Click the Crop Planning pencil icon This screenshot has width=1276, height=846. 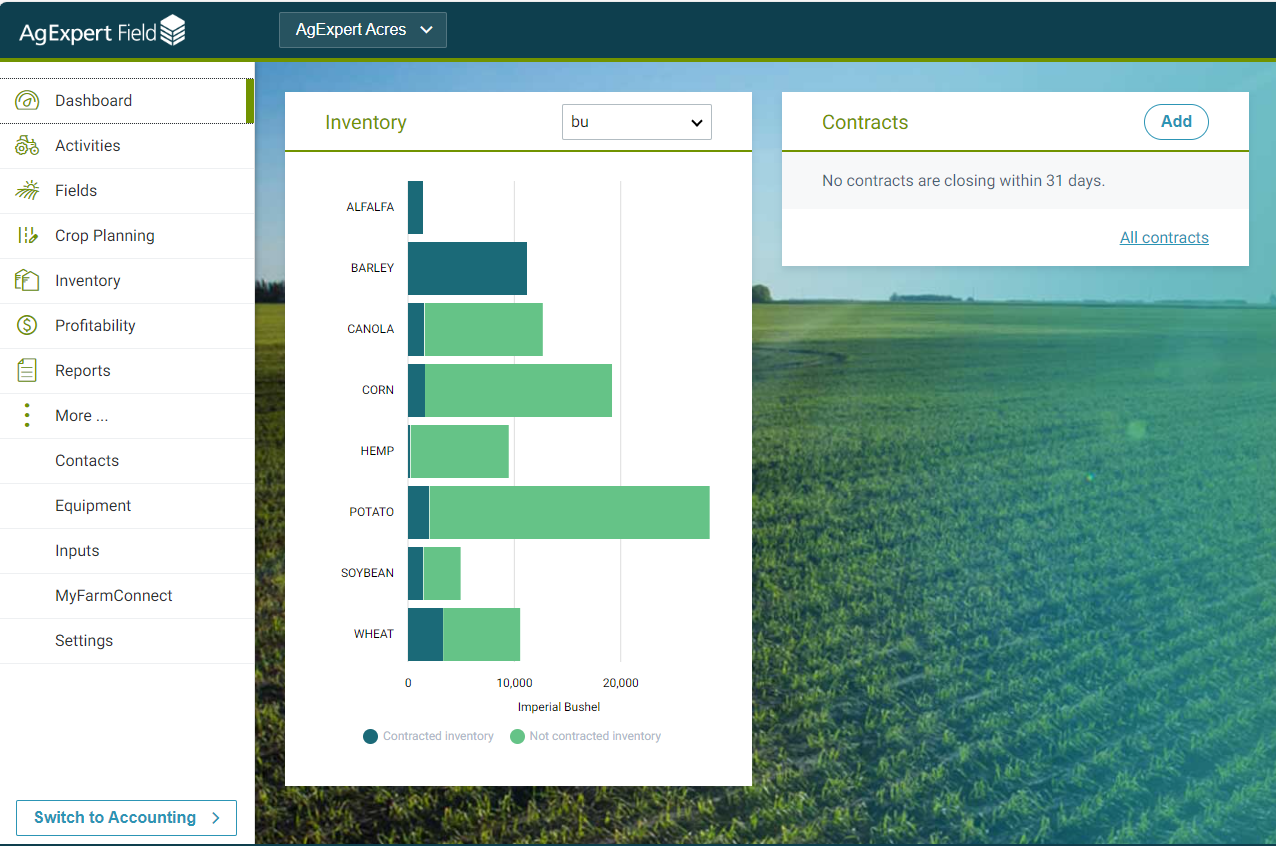click(27, 236)
